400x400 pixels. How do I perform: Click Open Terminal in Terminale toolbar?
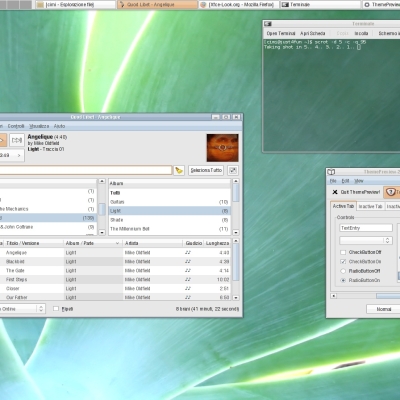pyautogui.click(x=281, y=33)
